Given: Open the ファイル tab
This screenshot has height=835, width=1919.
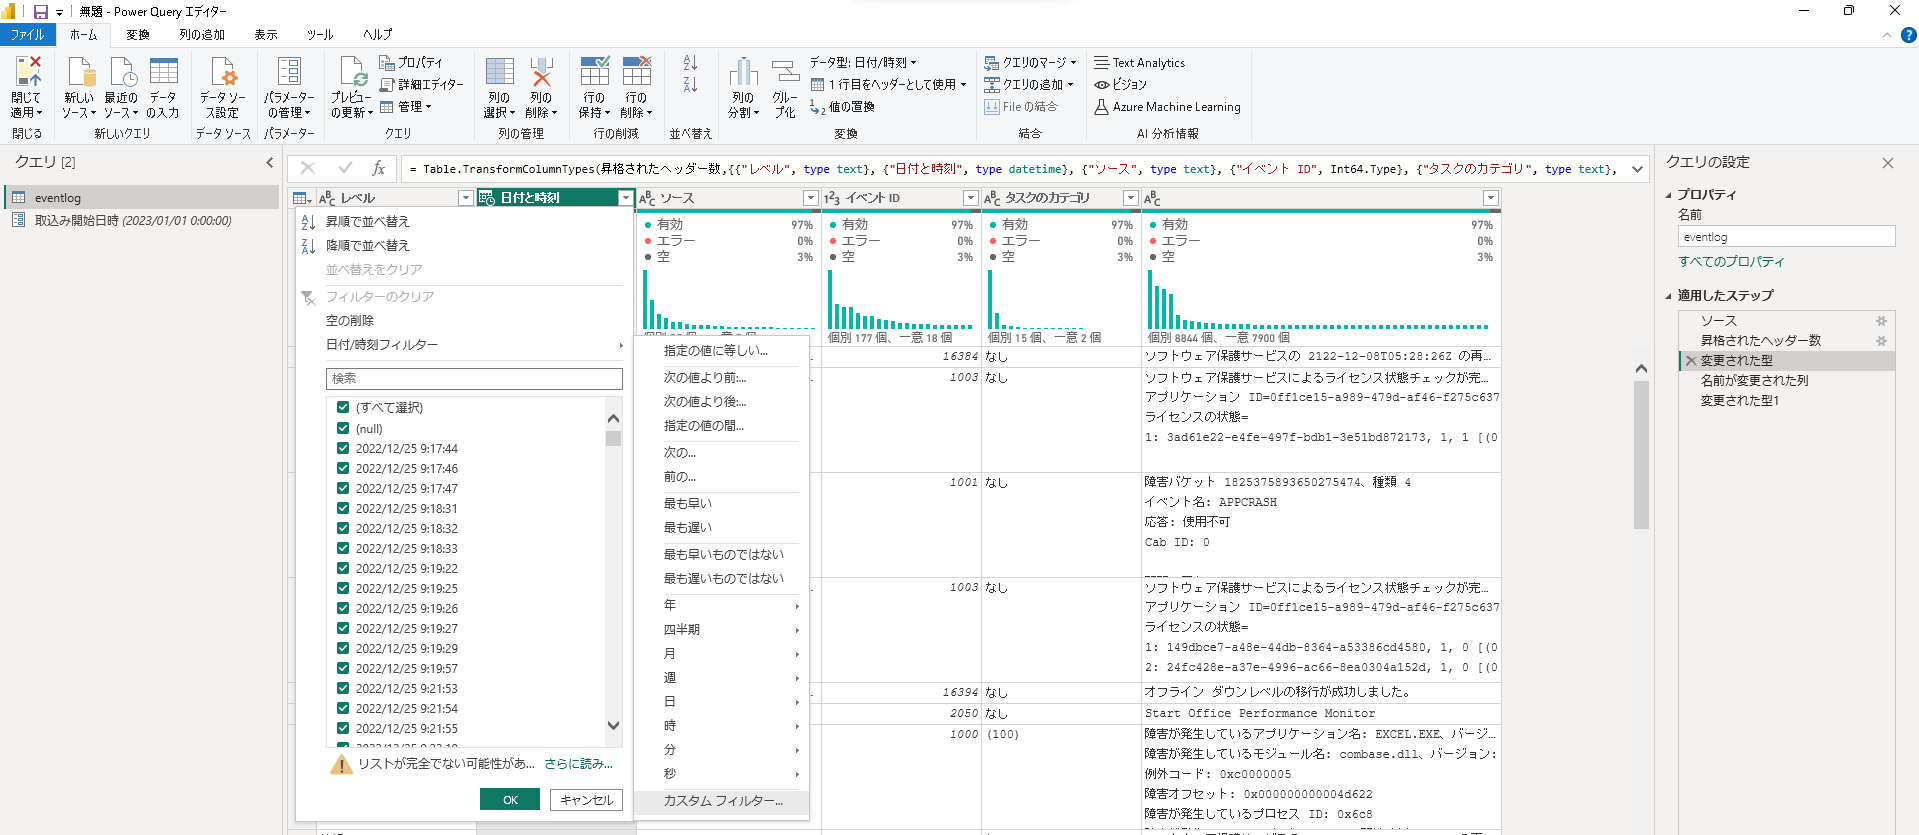Looking at the screenshot, I should click(x=28, y=35).
